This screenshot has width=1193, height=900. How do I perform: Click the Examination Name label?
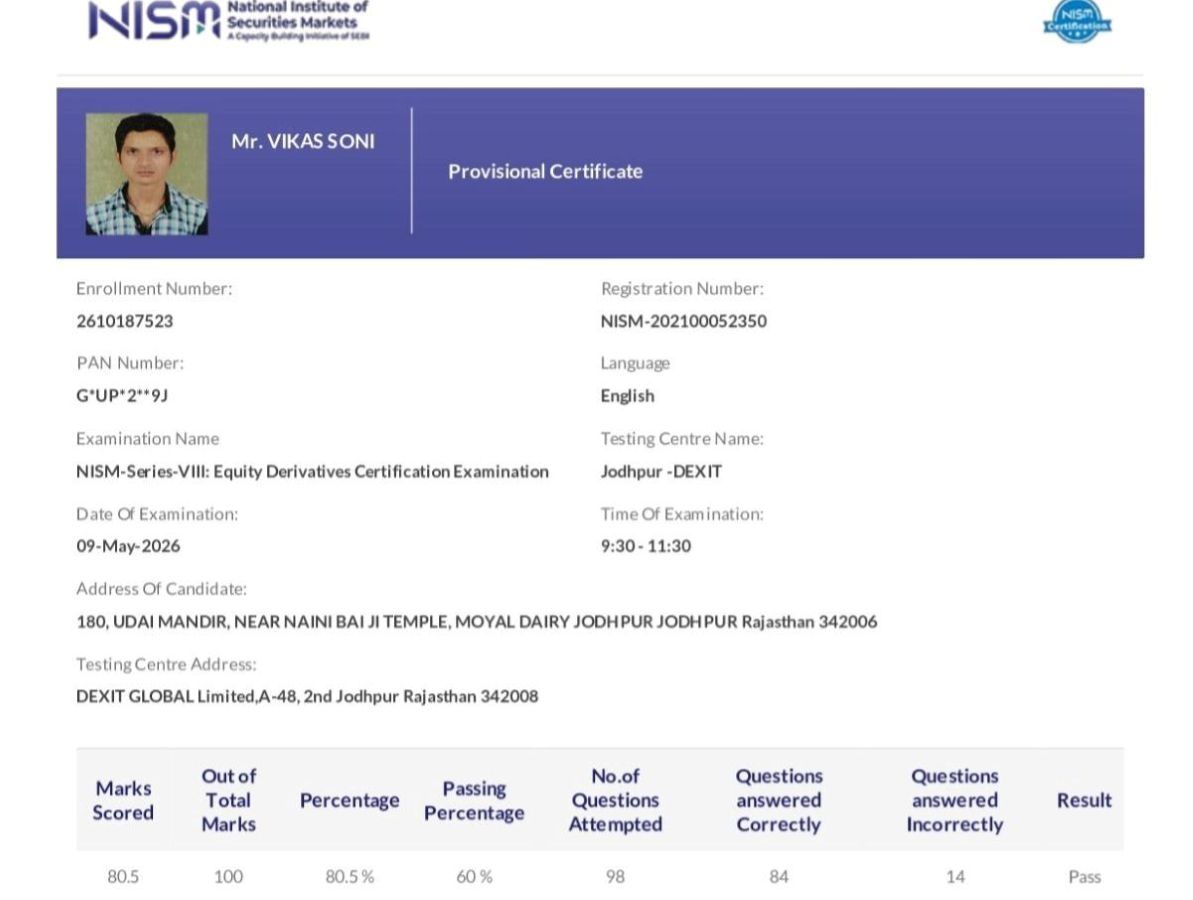click(148, 438)
